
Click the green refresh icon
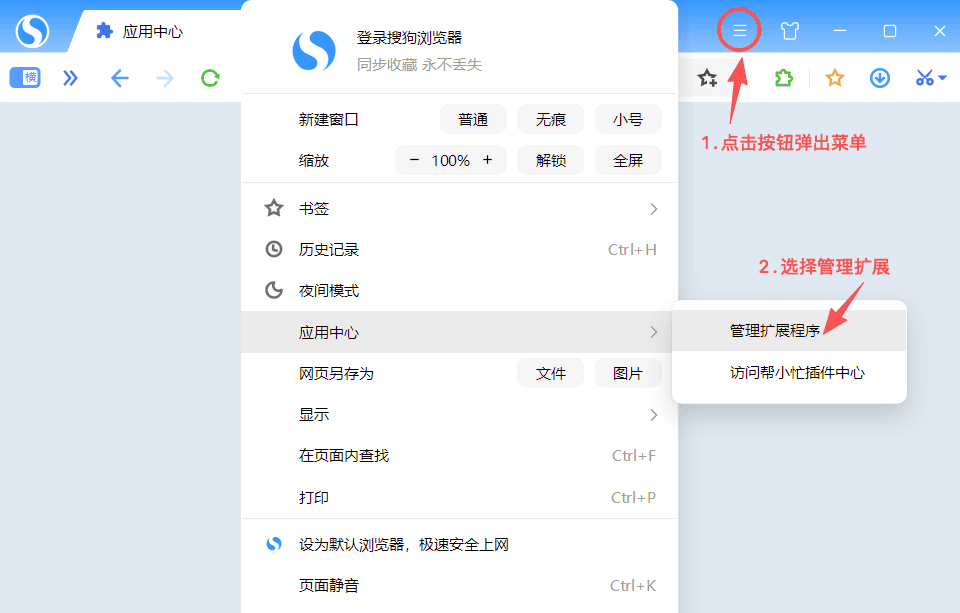pyautogui.click(x=210, y=78)
